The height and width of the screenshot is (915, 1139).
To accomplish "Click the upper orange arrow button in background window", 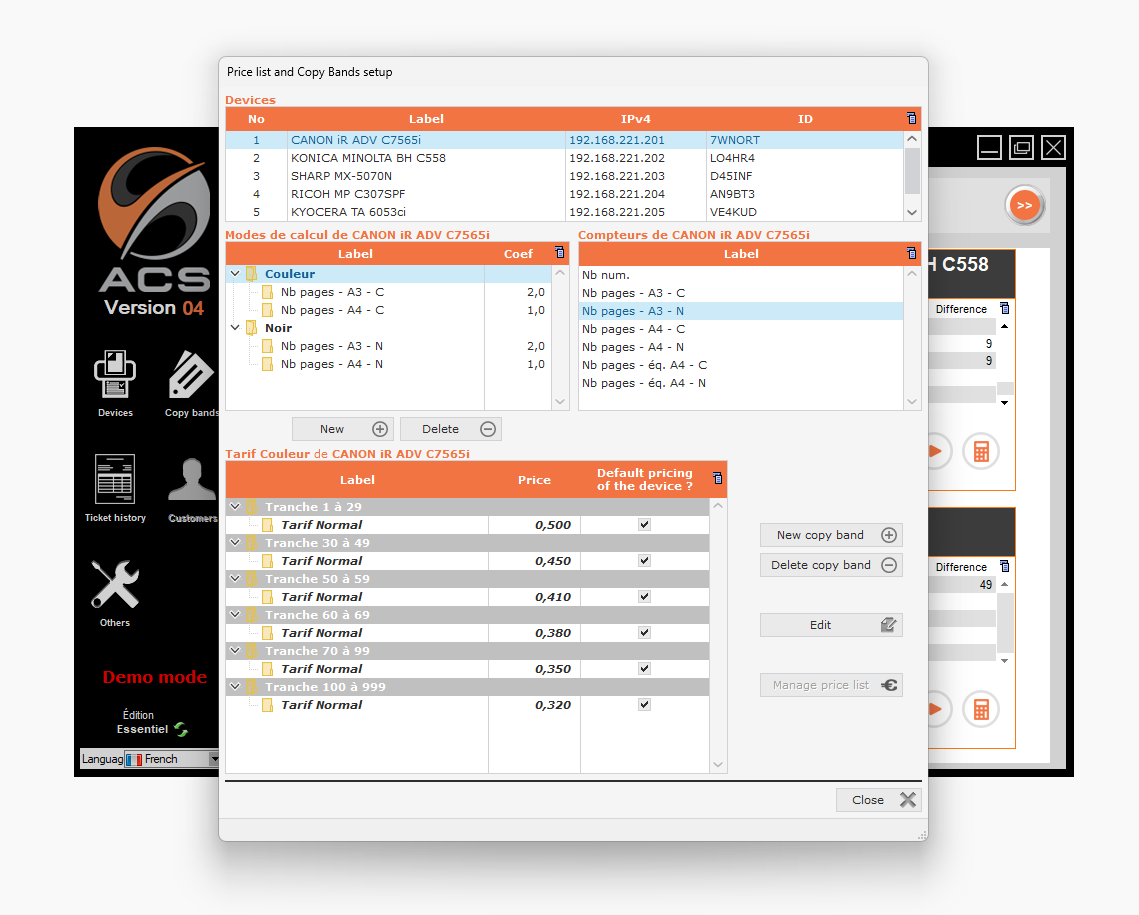I will coord(936,451).
